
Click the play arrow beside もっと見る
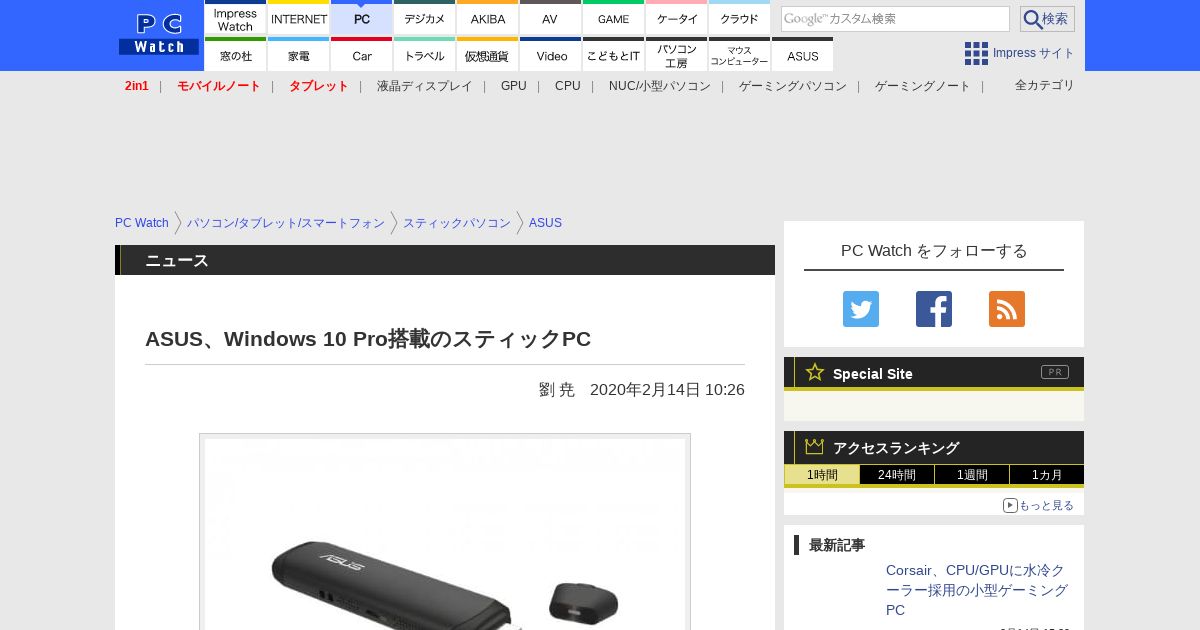[1010, 505]
